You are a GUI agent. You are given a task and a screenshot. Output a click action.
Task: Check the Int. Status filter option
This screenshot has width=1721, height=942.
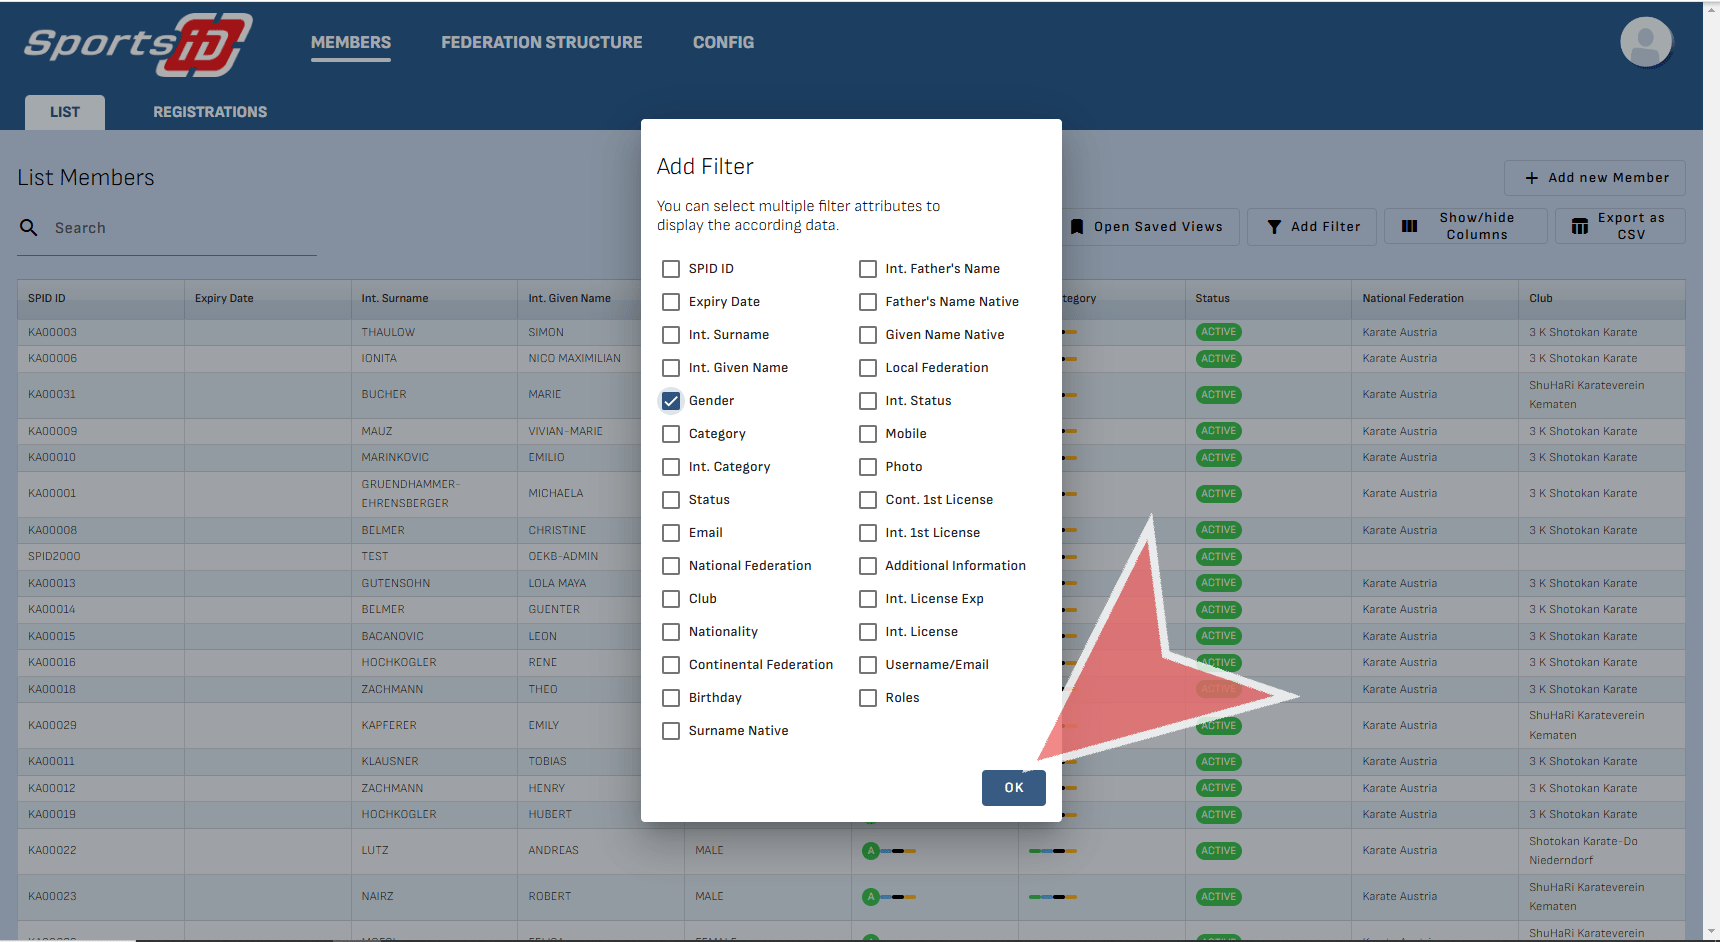point(868,401)
